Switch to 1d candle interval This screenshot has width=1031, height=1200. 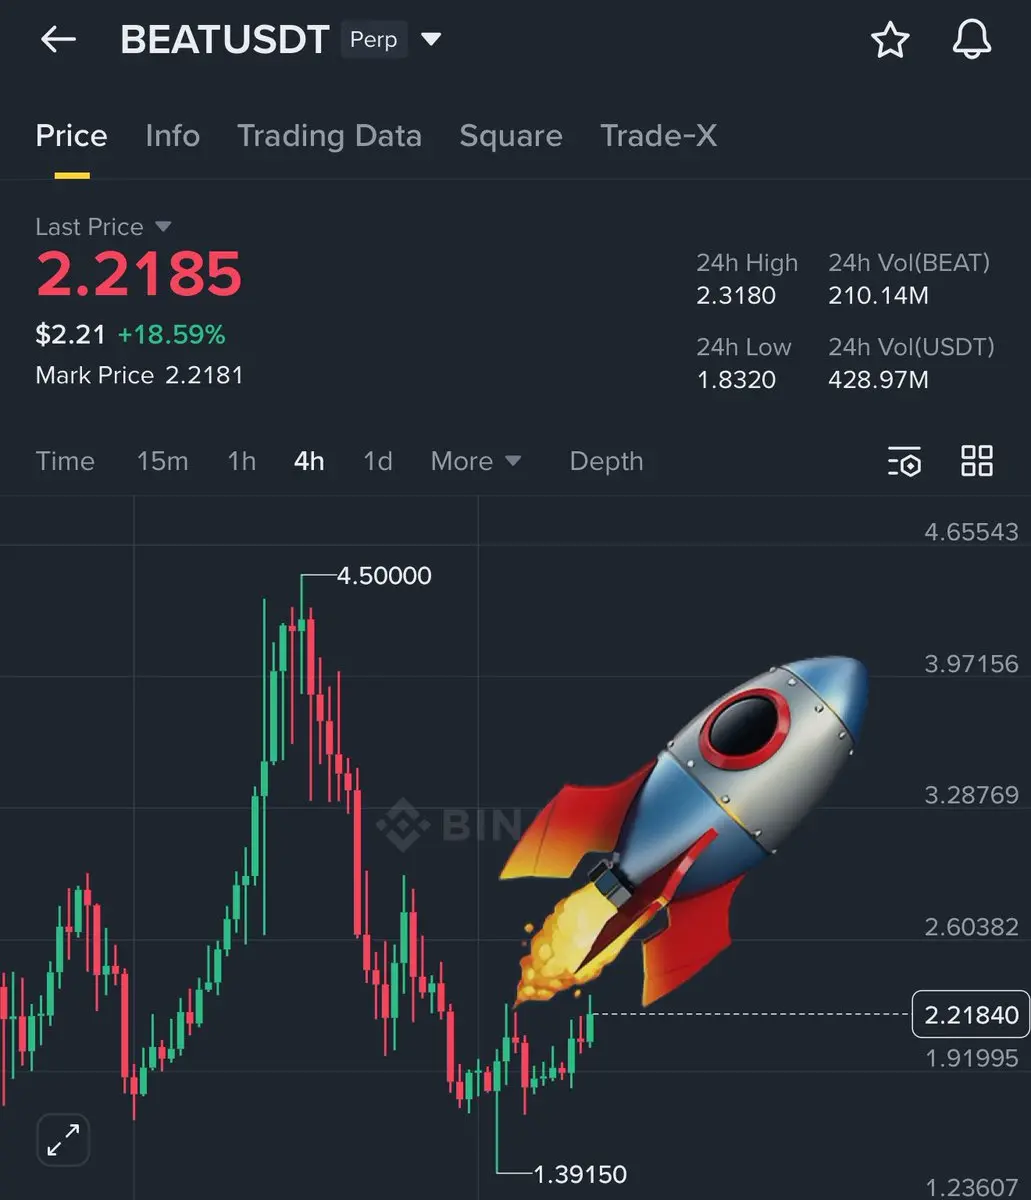(x=377, y=461)
